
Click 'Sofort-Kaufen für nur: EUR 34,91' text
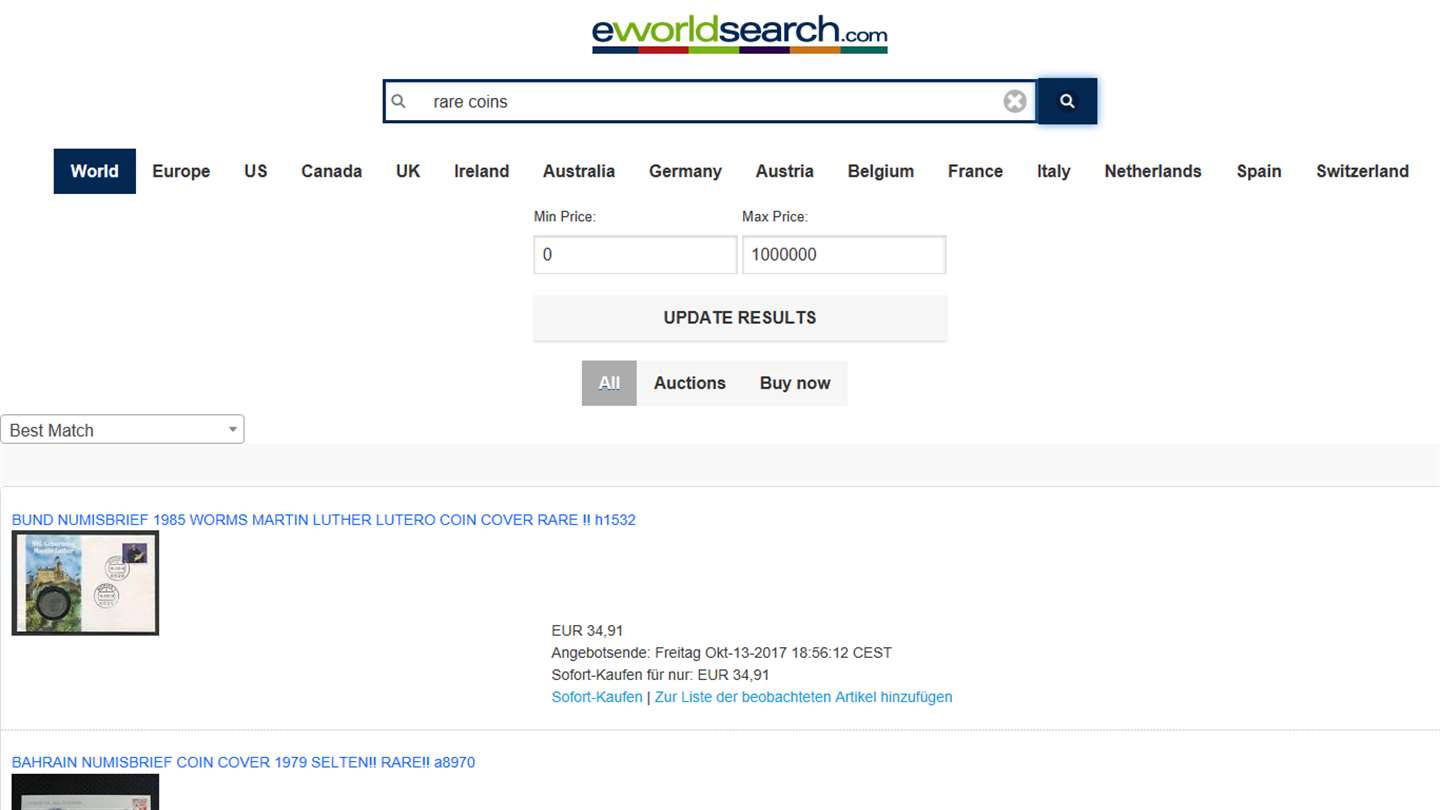(x=660, y=675)
